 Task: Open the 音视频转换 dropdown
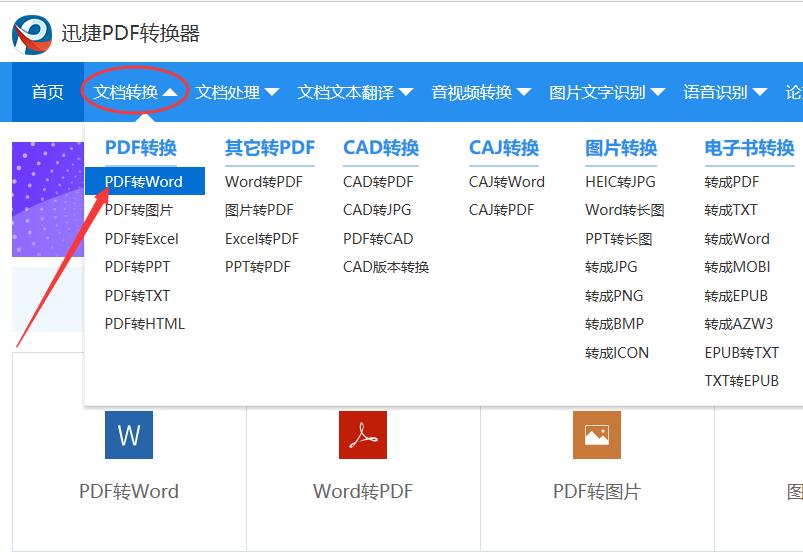pos(481,92)
